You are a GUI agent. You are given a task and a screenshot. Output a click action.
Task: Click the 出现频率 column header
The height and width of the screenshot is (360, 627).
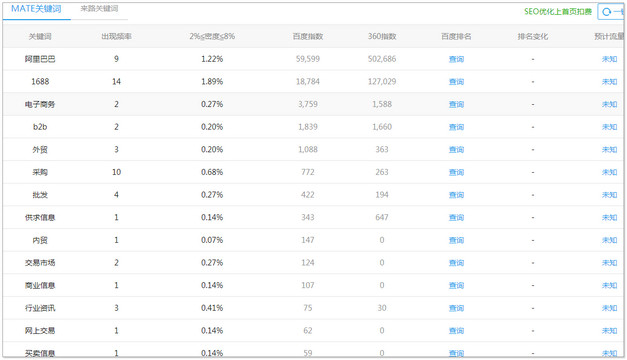[116, 36]
